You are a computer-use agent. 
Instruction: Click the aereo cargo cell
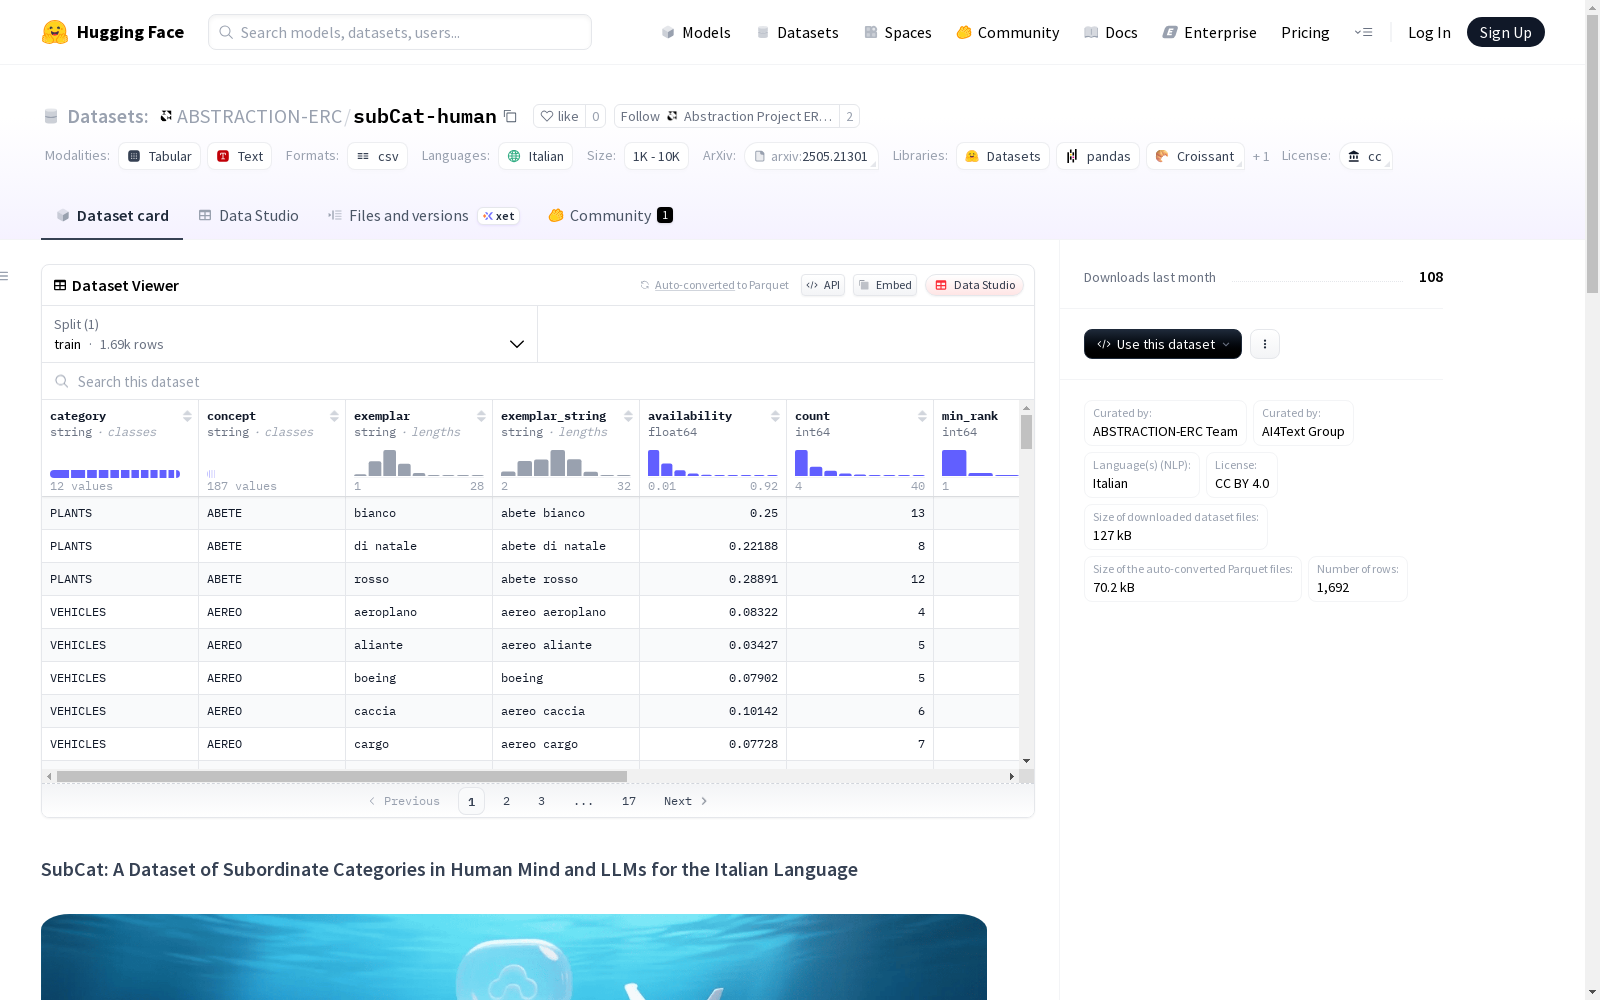pyautogui.click(x=566, y=744)
